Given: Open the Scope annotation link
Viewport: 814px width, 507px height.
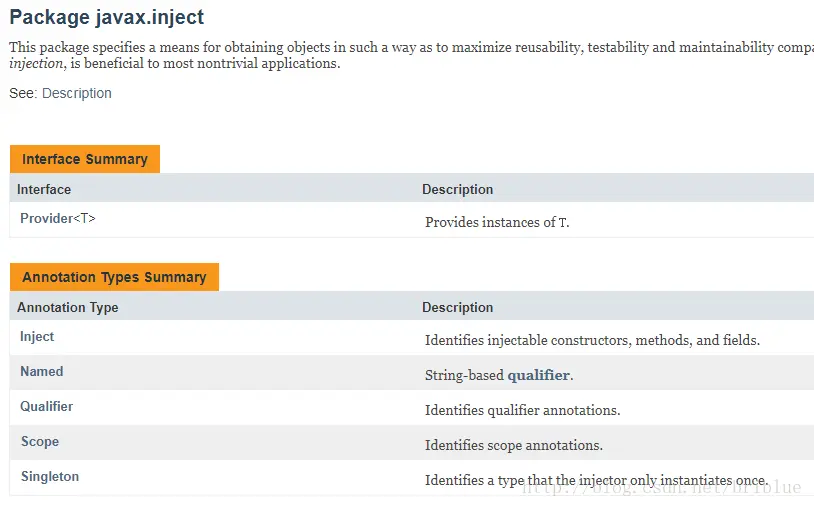Looking at the screenshot, I should tap(39, 442).
